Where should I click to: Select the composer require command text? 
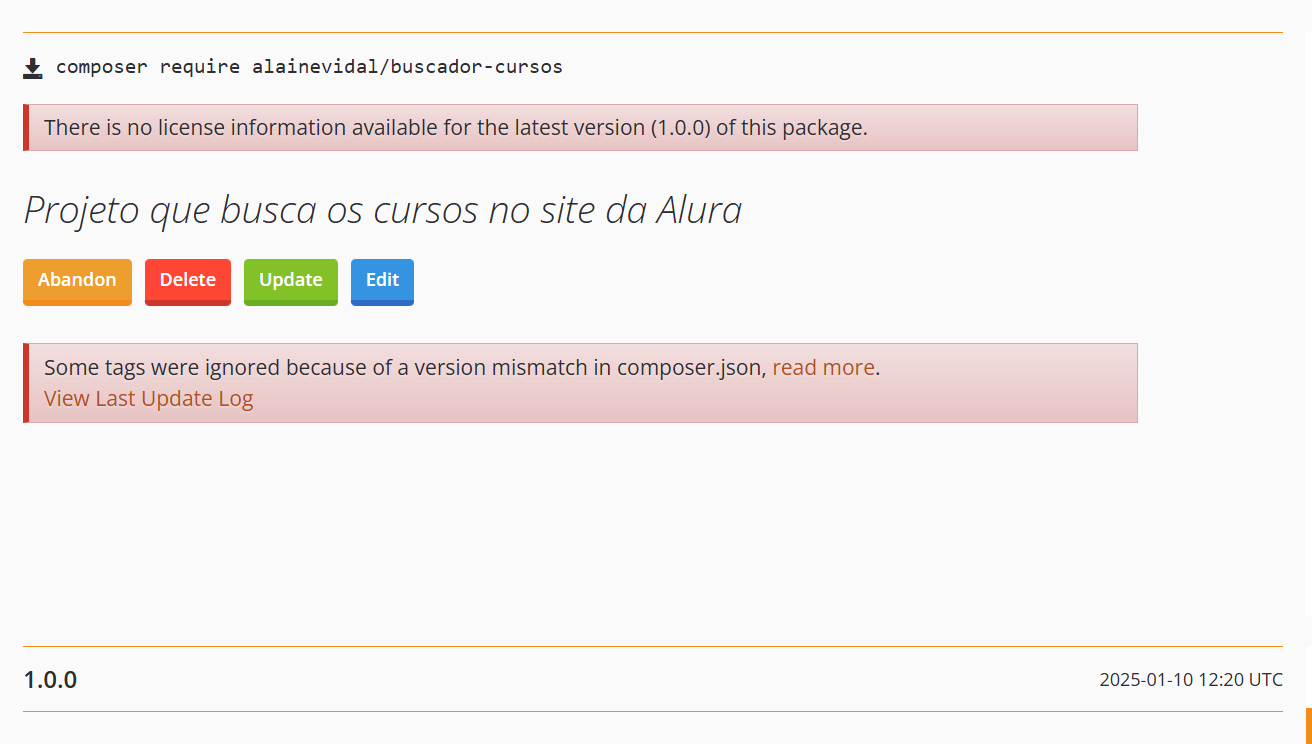pyautogui.click(x=309, y=67)
